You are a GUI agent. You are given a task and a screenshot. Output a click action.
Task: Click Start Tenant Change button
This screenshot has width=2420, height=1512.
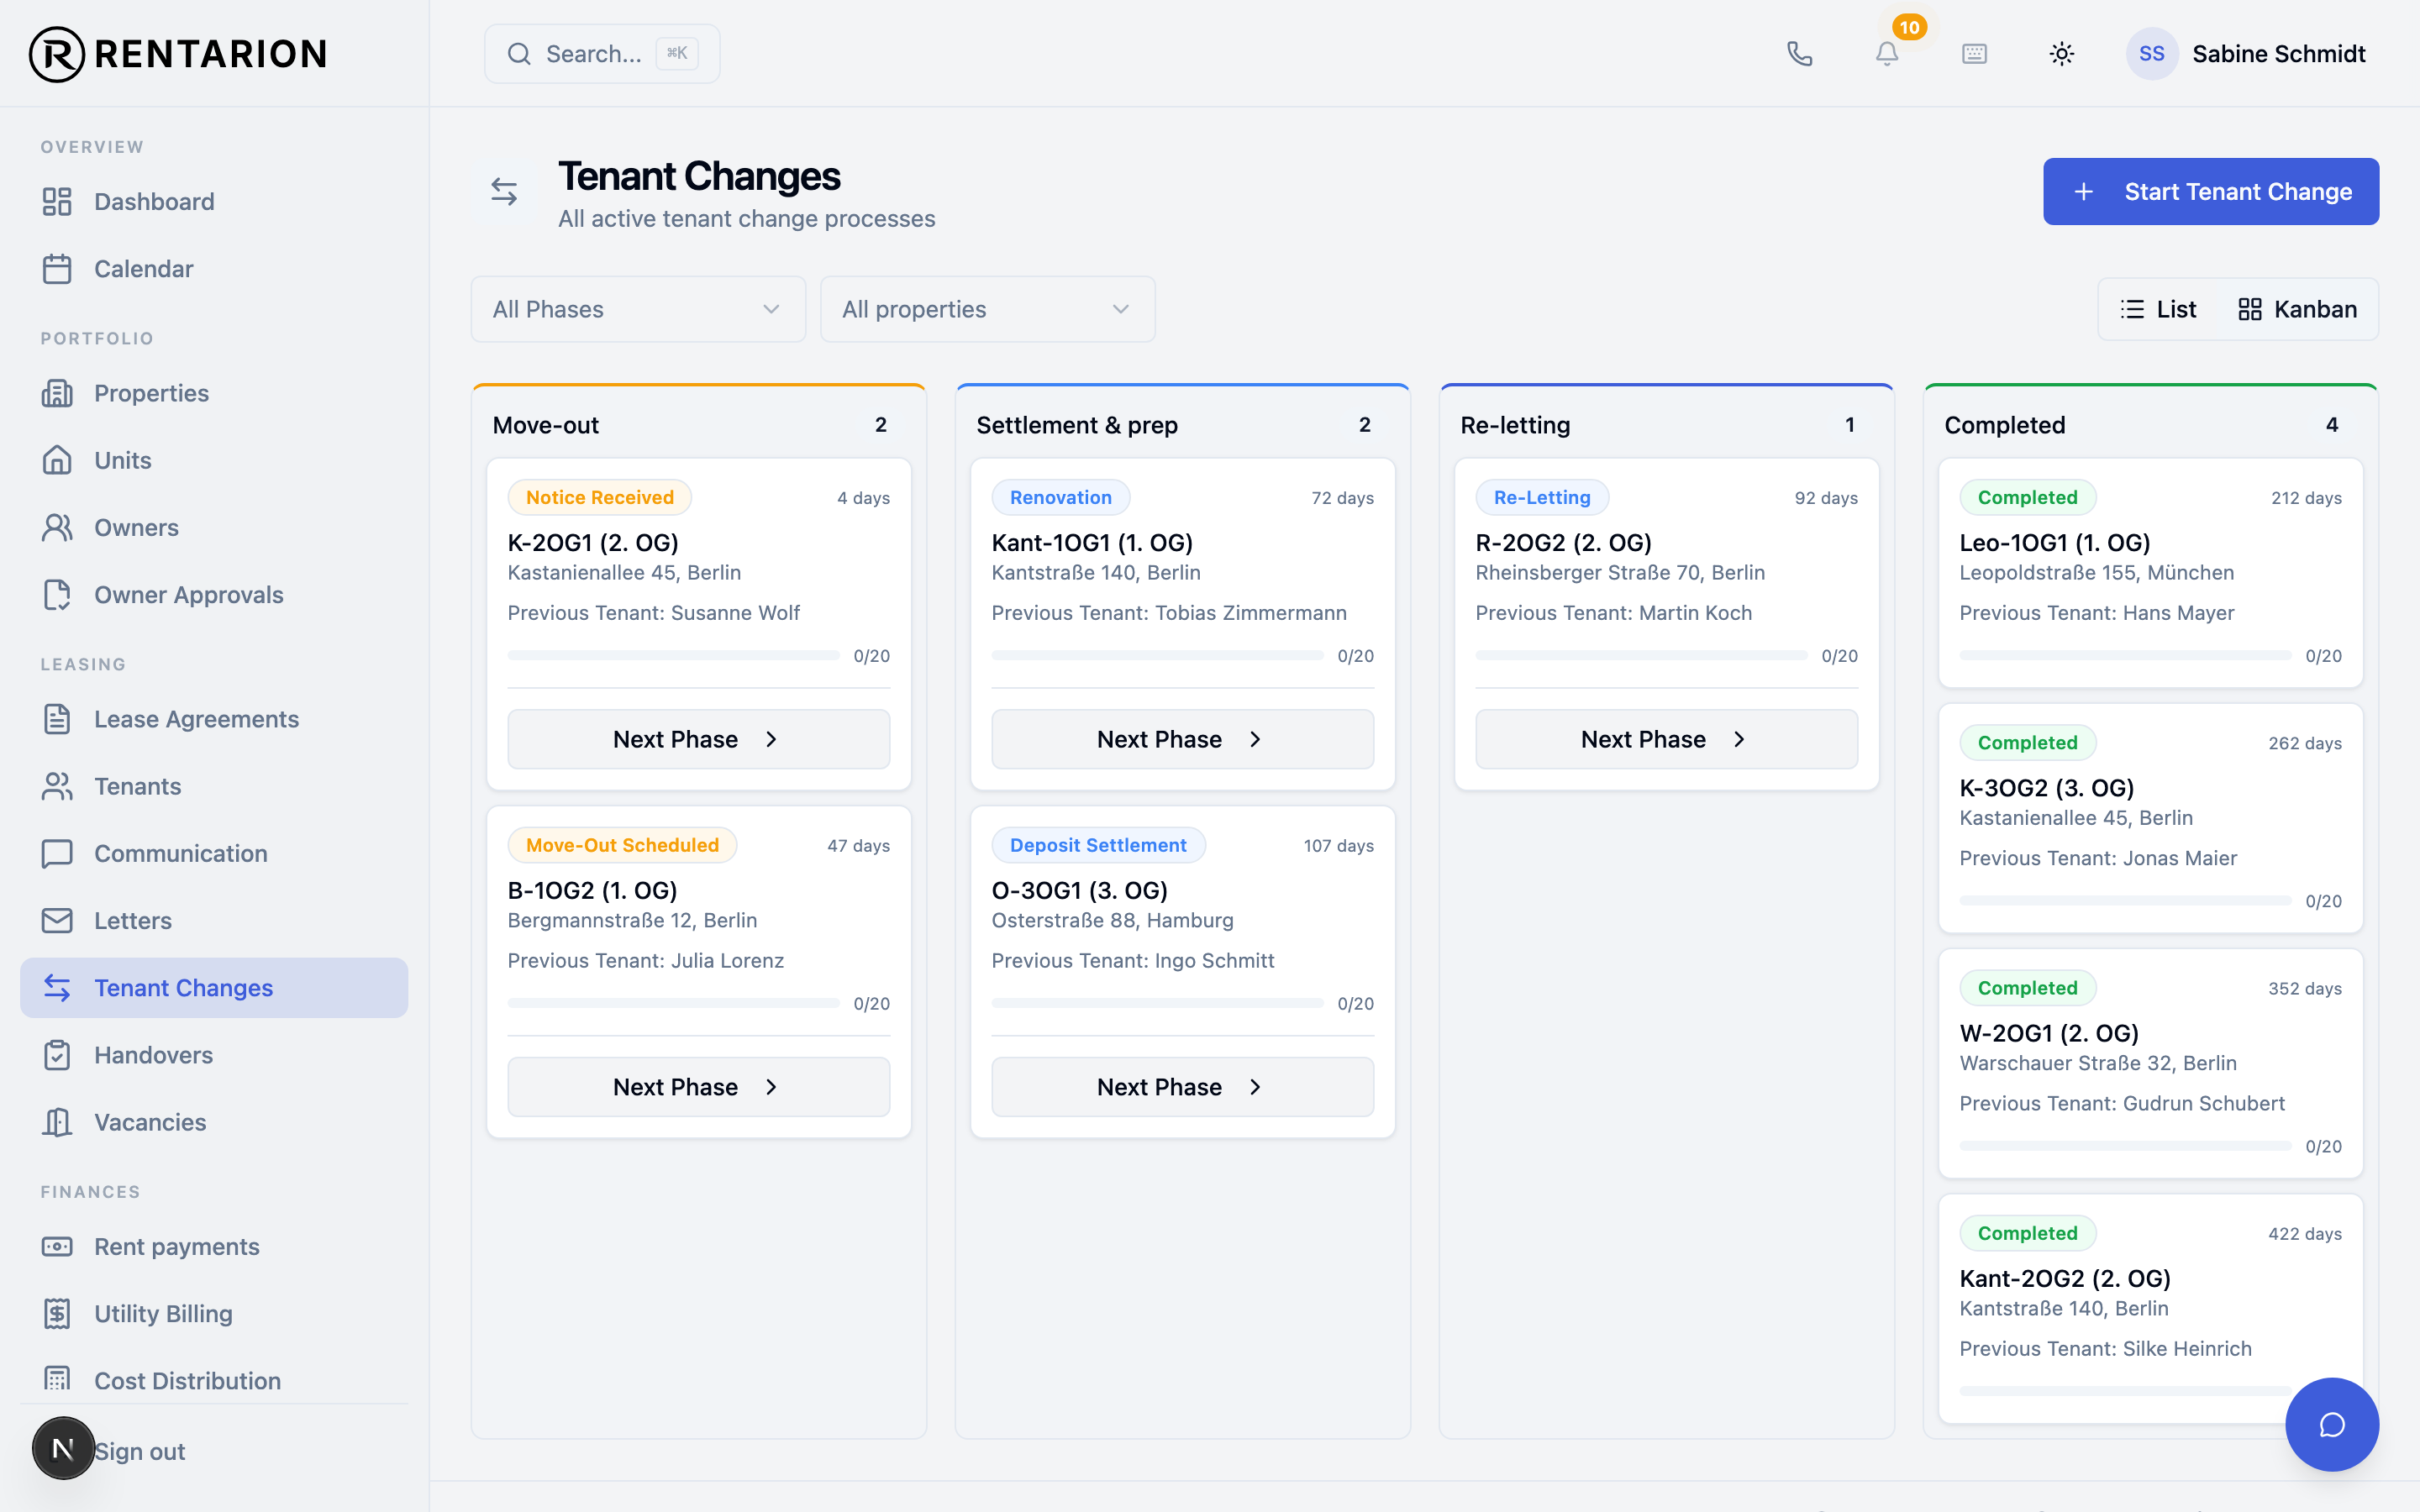[x=2210, y=191]
